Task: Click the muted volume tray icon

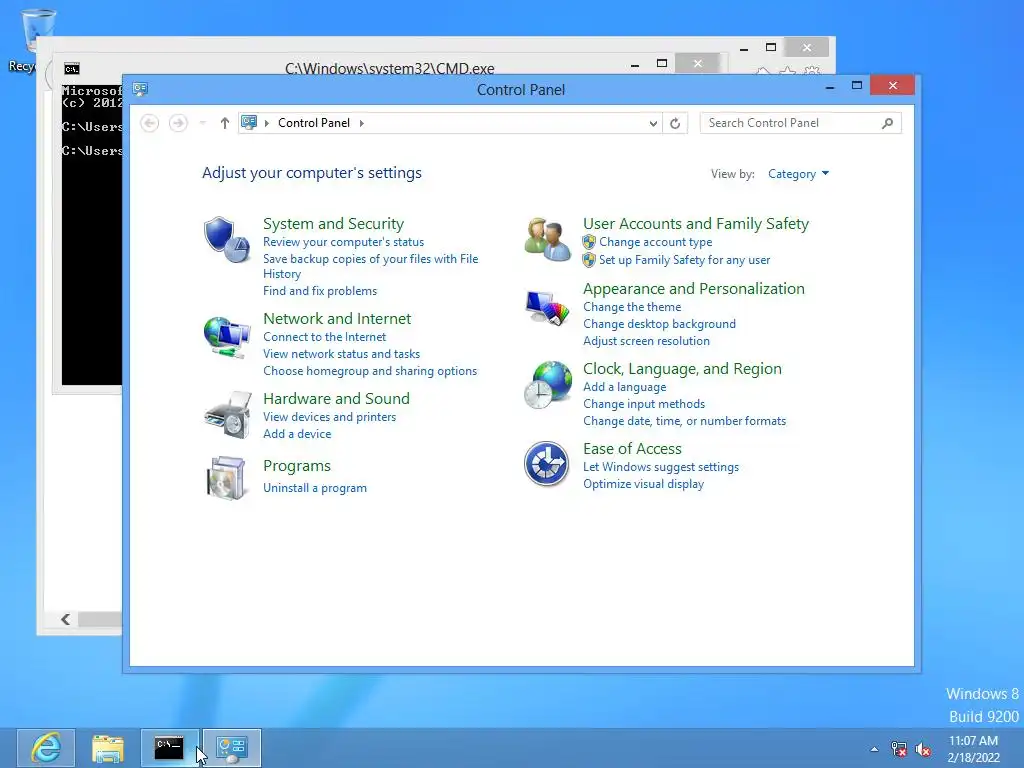Action: tap(923, 749)
